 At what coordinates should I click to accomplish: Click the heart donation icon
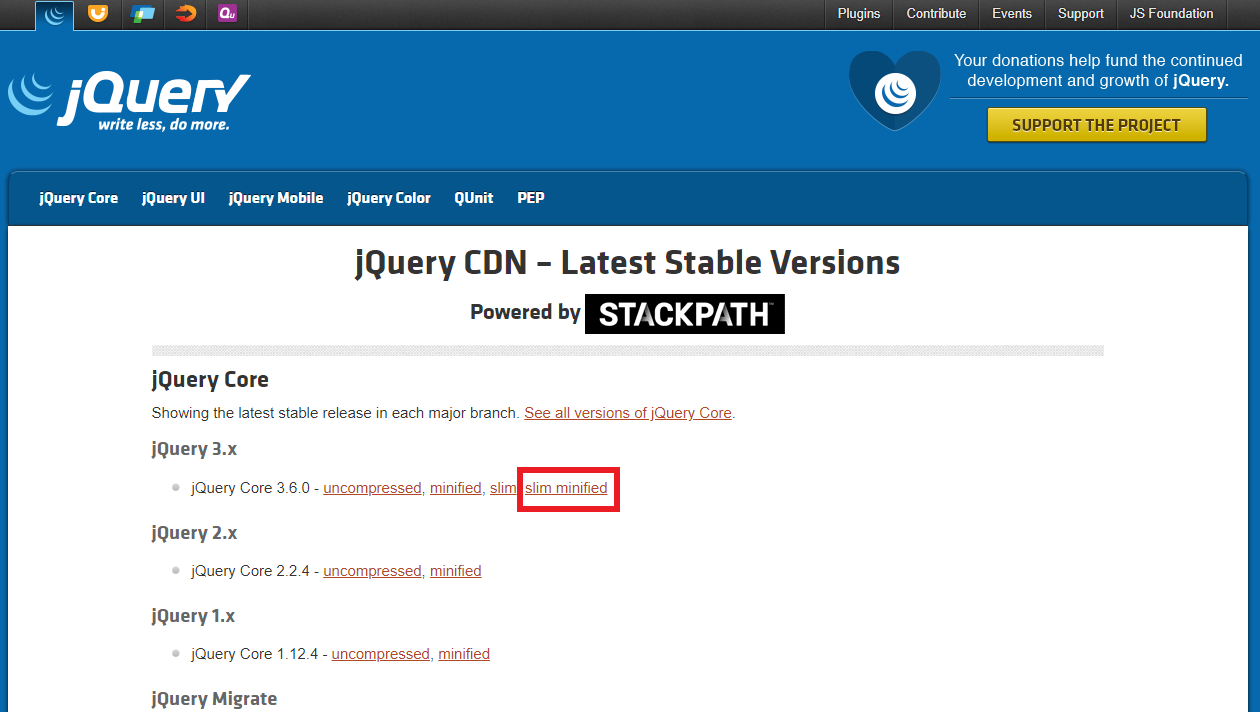(x=895, y=92)
